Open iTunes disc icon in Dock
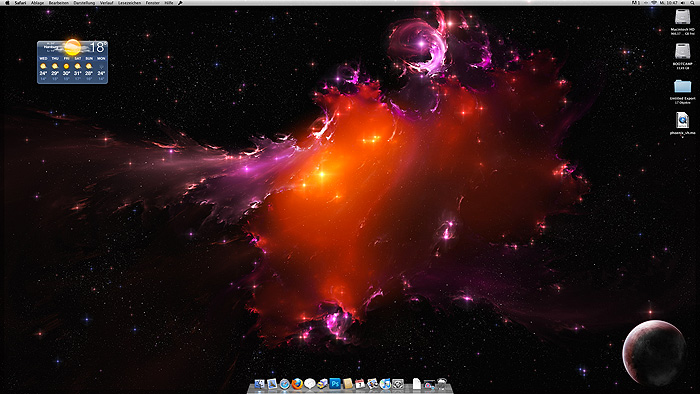This screenshot has width=700, height=394. click(x=385, y=384)
